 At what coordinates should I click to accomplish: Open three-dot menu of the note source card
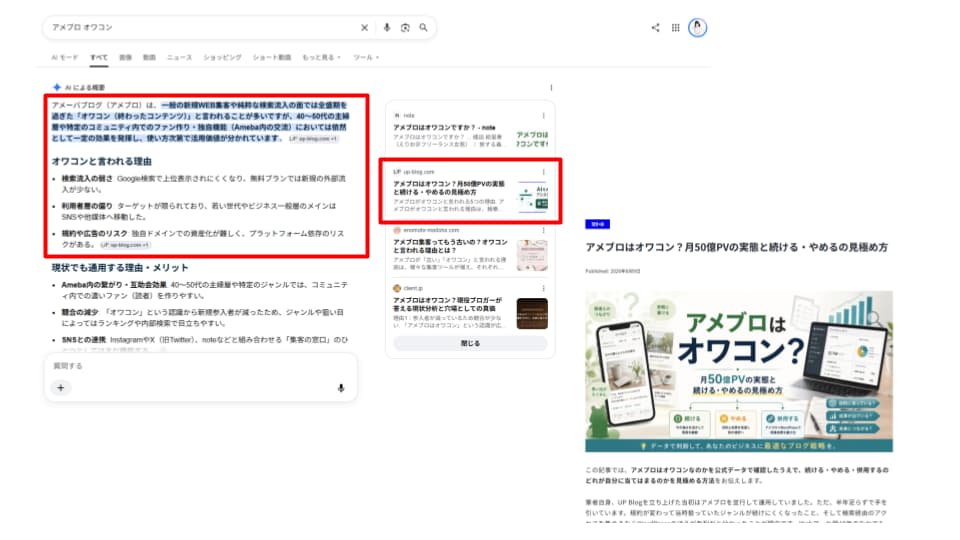coord(543,115)
